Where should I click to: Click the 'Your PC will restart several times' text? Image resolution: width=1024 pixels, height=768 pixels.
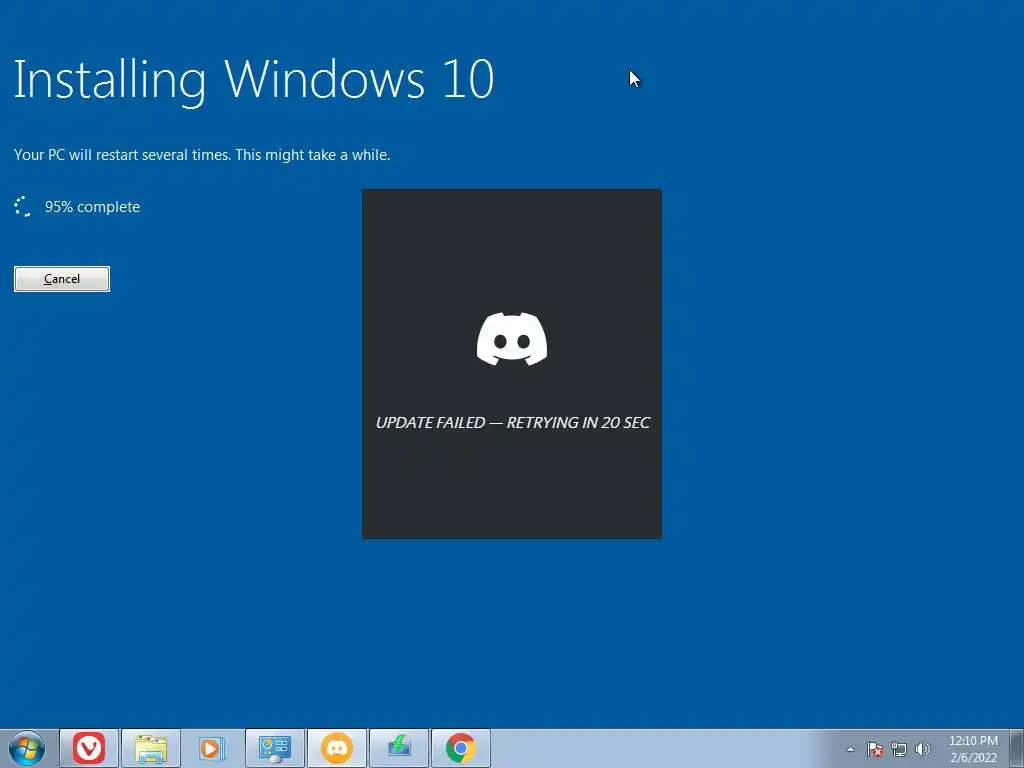[x=202, y=155]
